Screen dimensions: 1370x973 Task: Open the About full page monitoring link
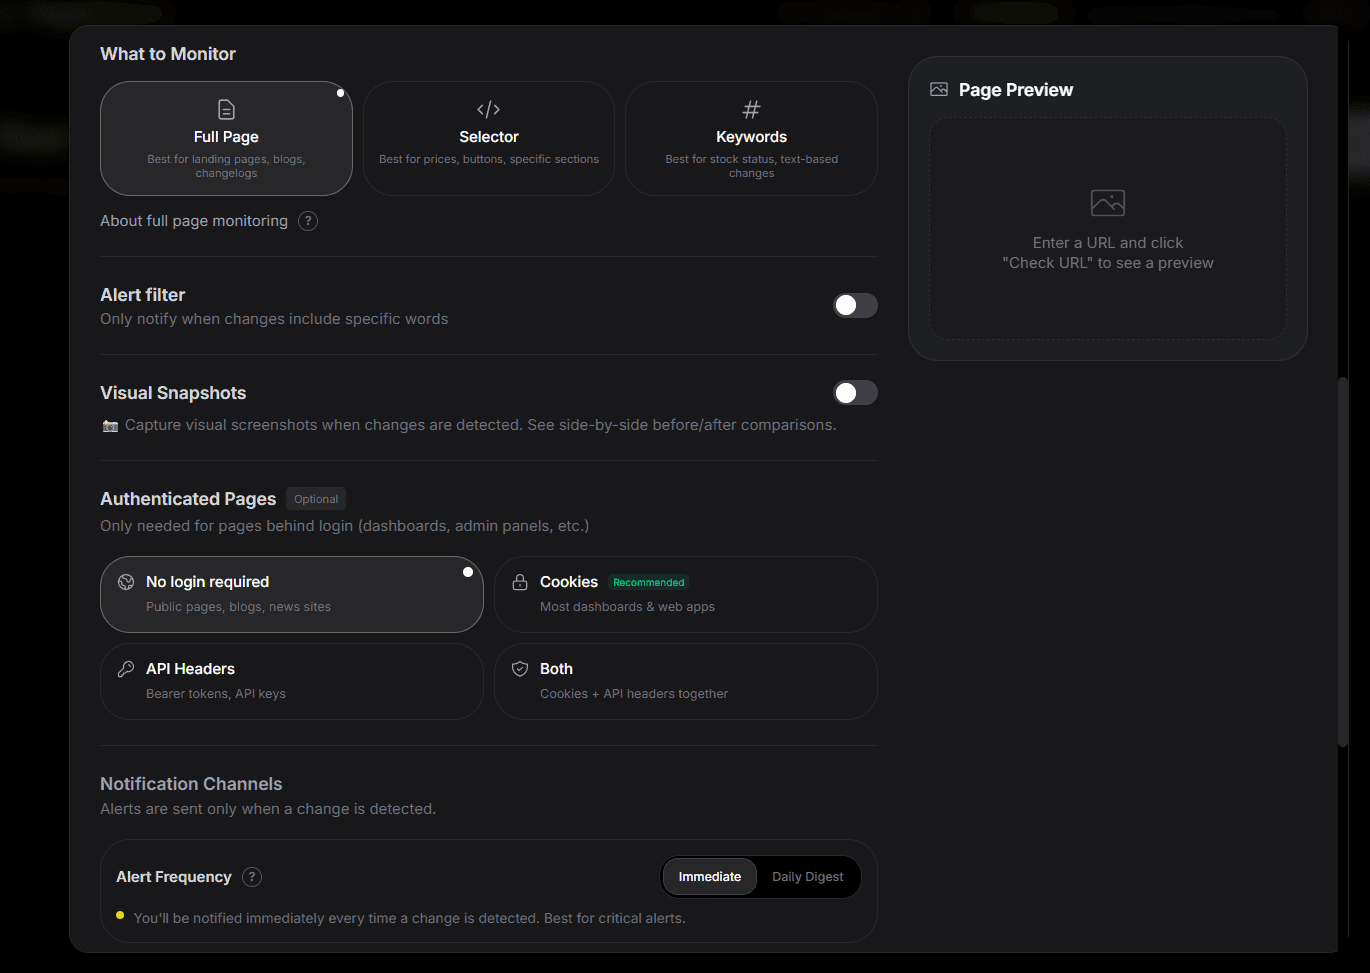coord(193,220)
